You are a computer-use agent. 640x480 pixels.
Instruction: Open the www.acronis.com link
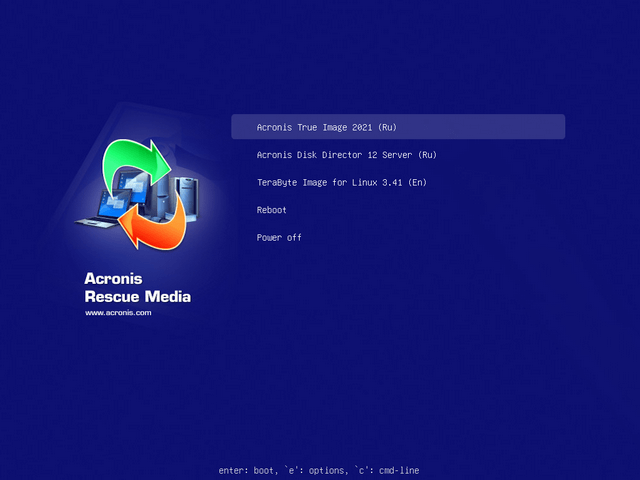(118, 313)
